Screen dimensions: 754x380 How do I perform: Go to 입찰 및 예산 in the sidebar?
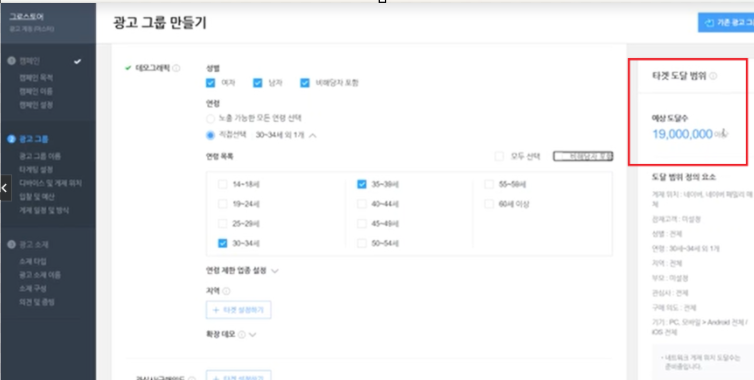click(x=37, y=197)
